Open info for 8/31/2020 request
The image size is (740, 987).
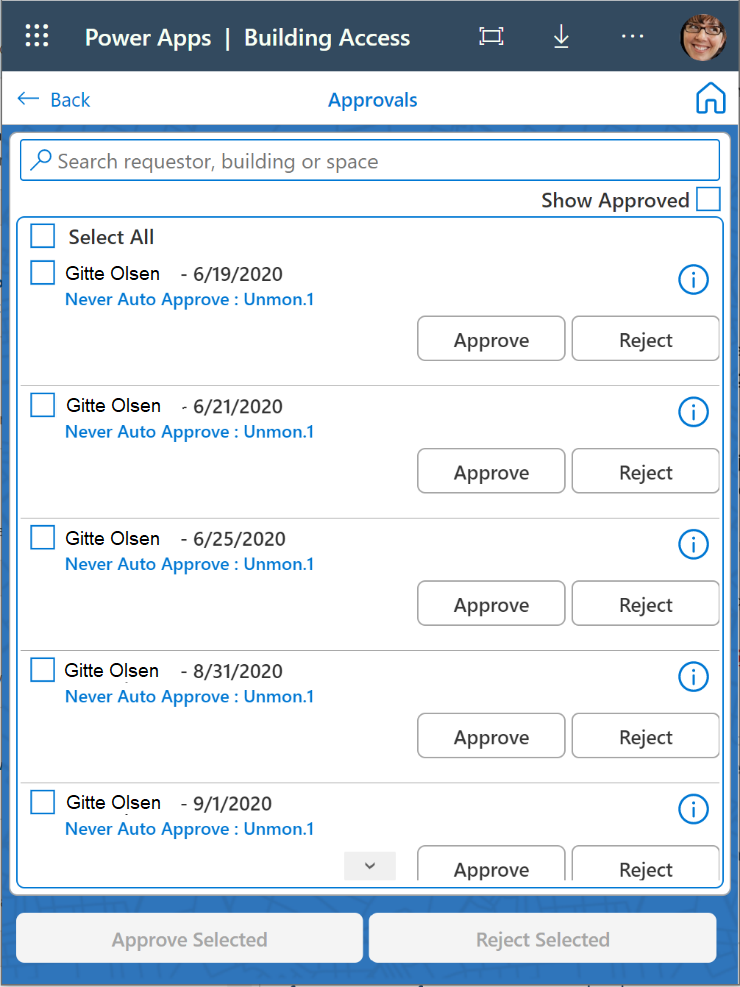coord(693,677)
